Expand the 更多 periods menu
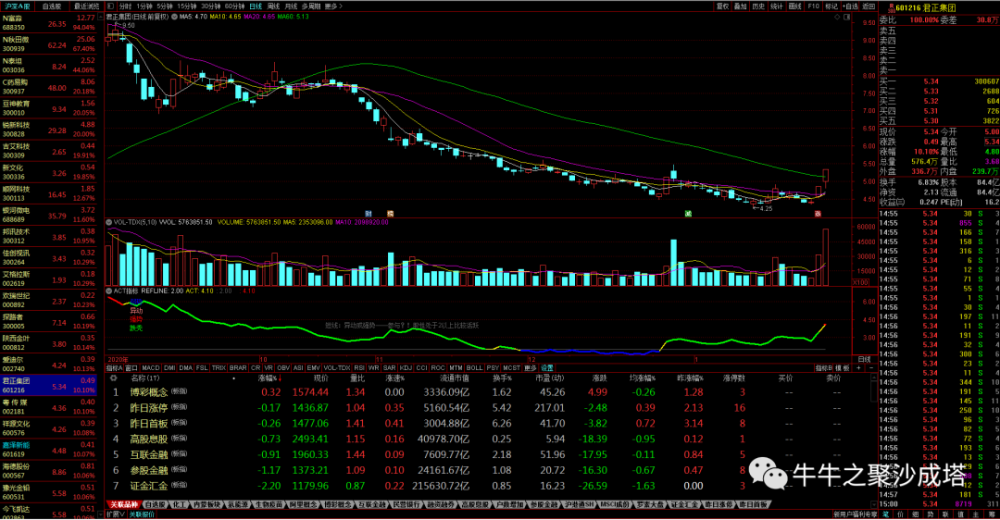The height and width of the screenshot is (520, 1000). [x=334, y=6]
